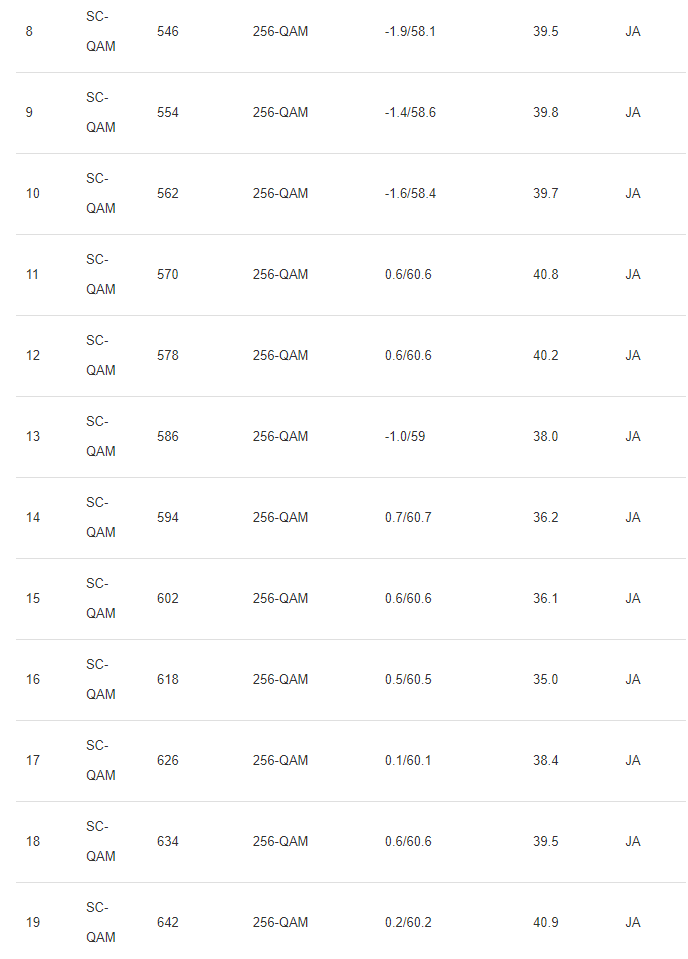Click the 38.0 MER value

pos(546,437)
